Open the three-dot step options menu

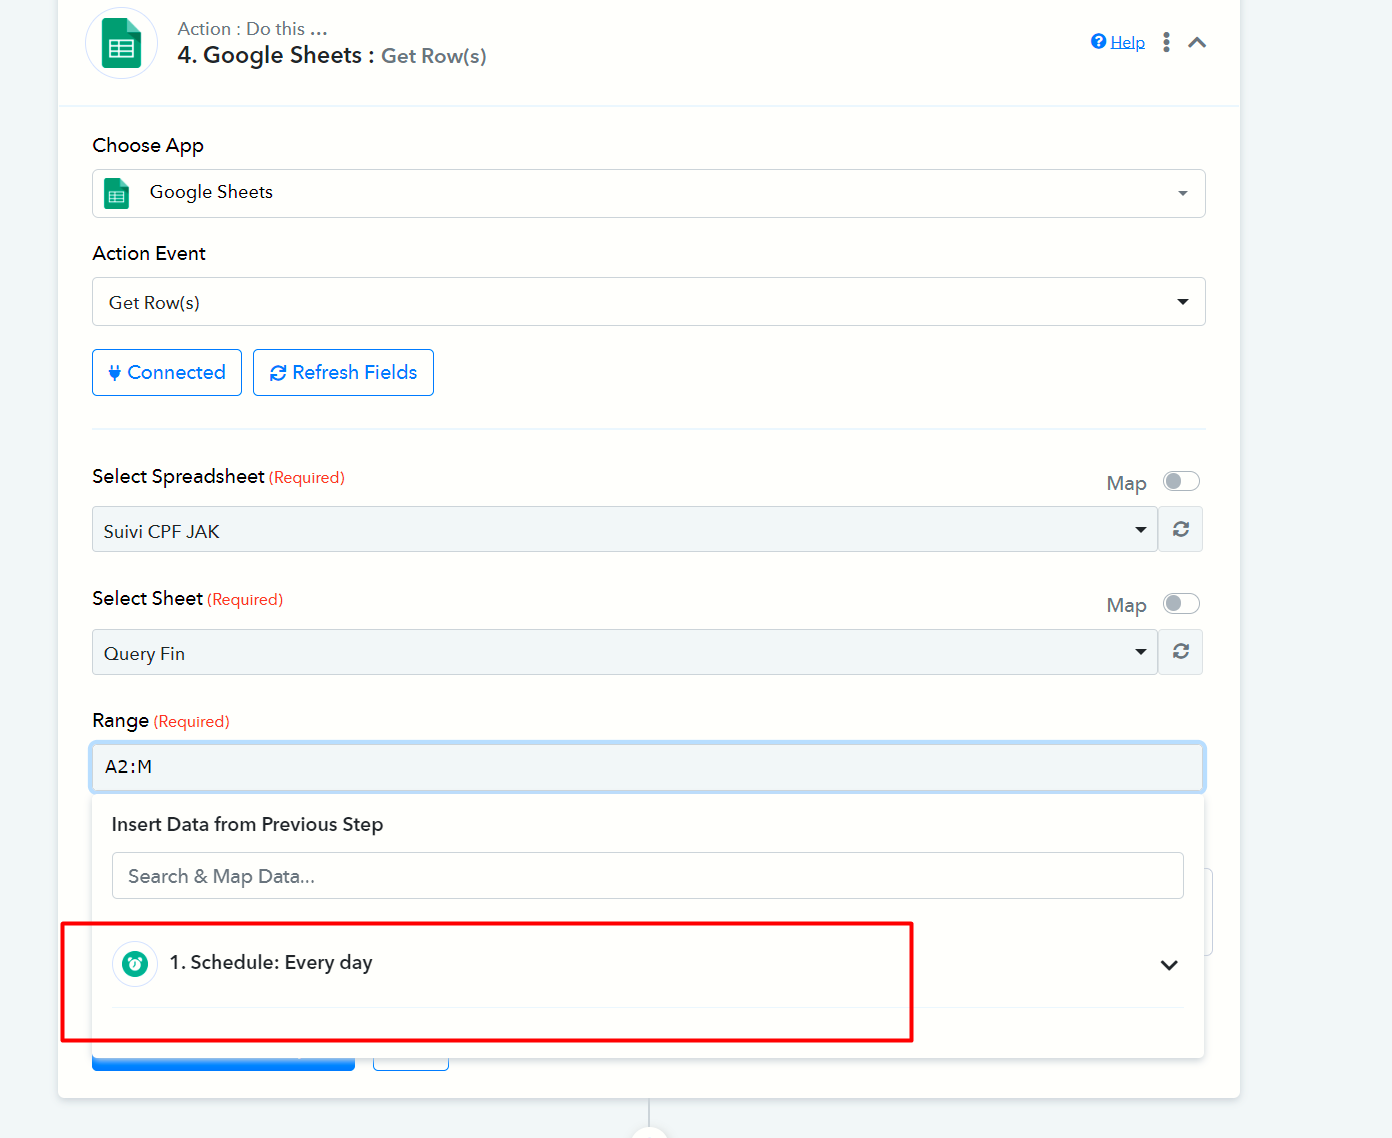(1166, 42)
